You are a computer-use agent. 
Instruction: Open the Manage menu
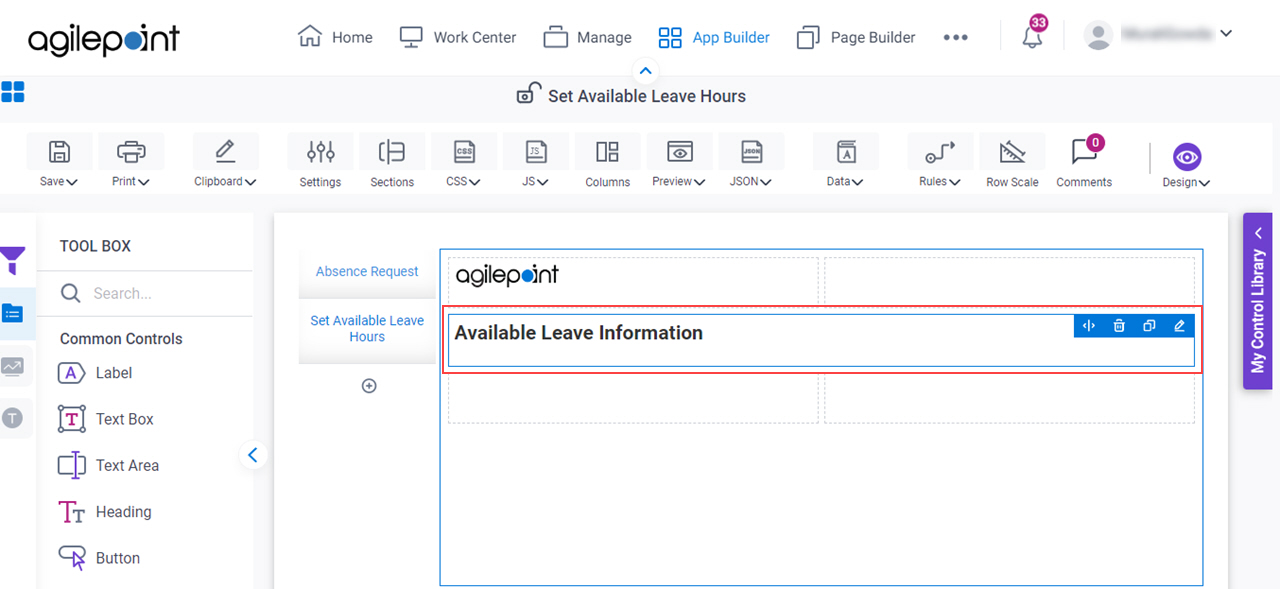(x=587, y=37)
